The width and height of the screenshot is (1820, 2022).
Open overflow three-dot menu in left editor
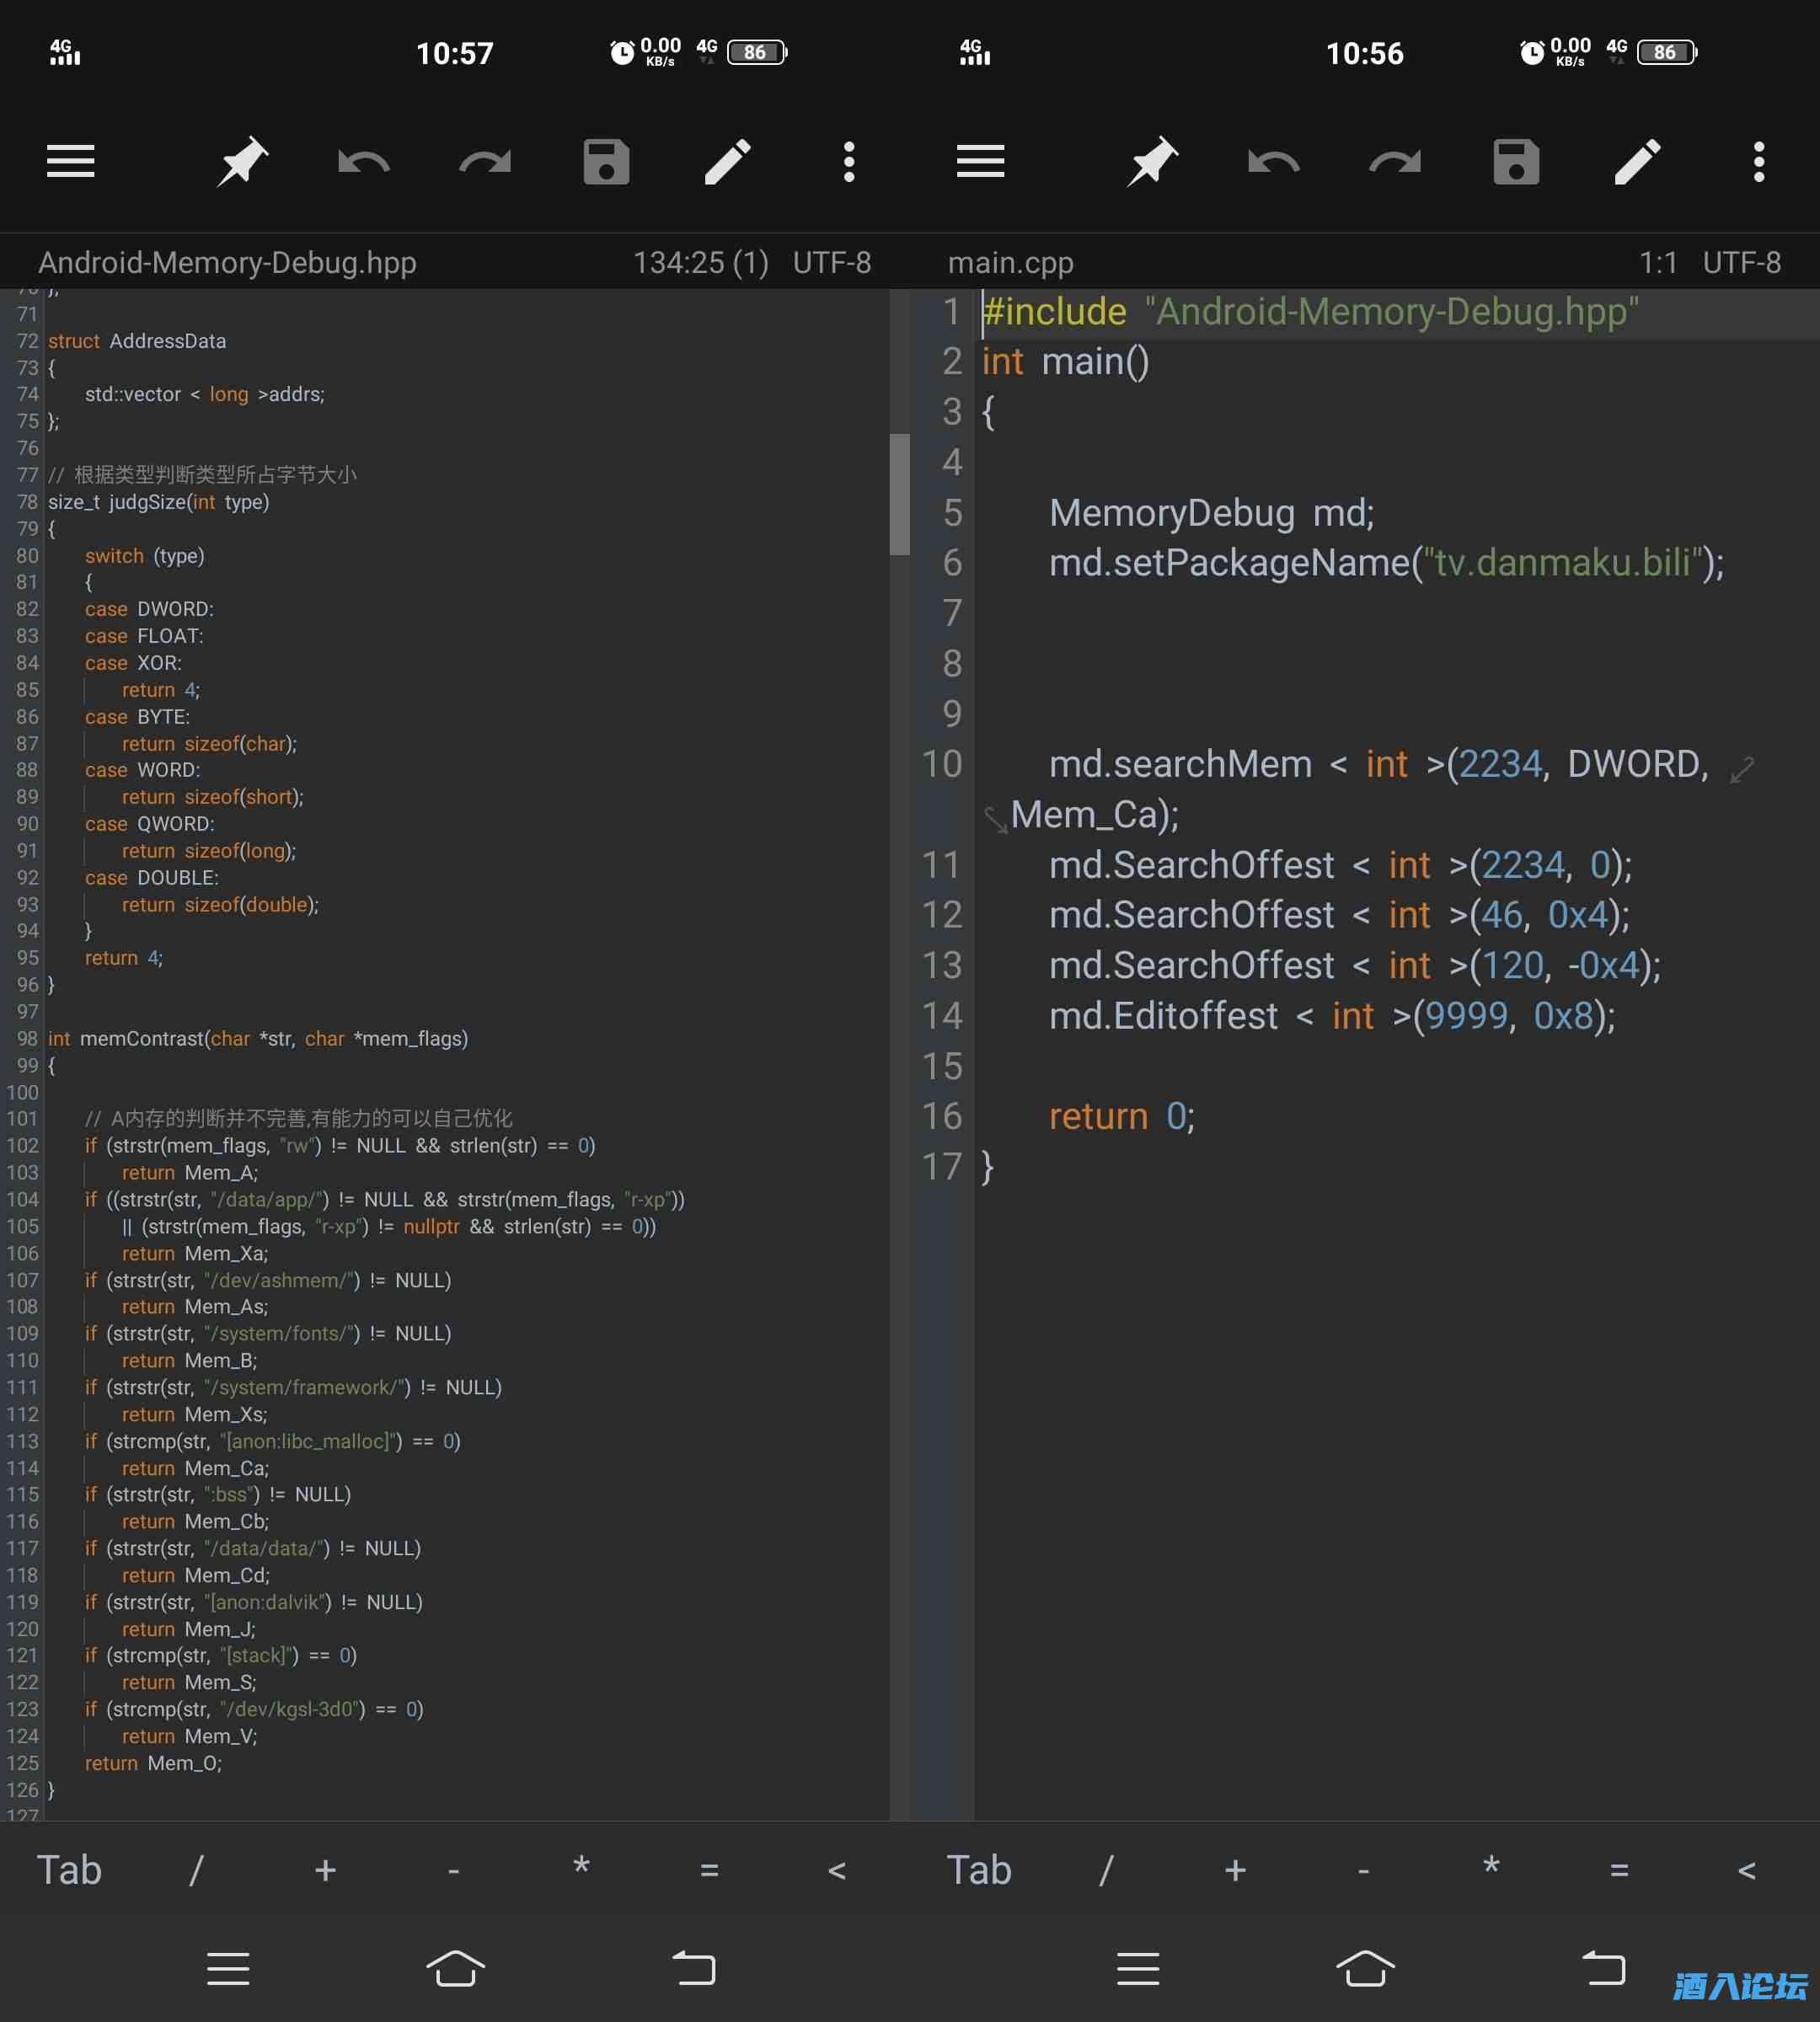point(849,161)
